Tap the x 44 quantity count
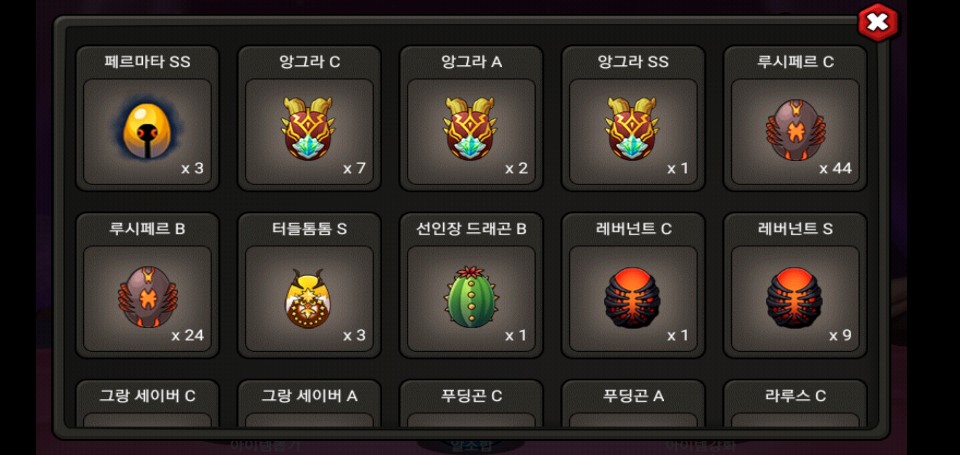Screen dimensions: 960x455 coord(835,168)
